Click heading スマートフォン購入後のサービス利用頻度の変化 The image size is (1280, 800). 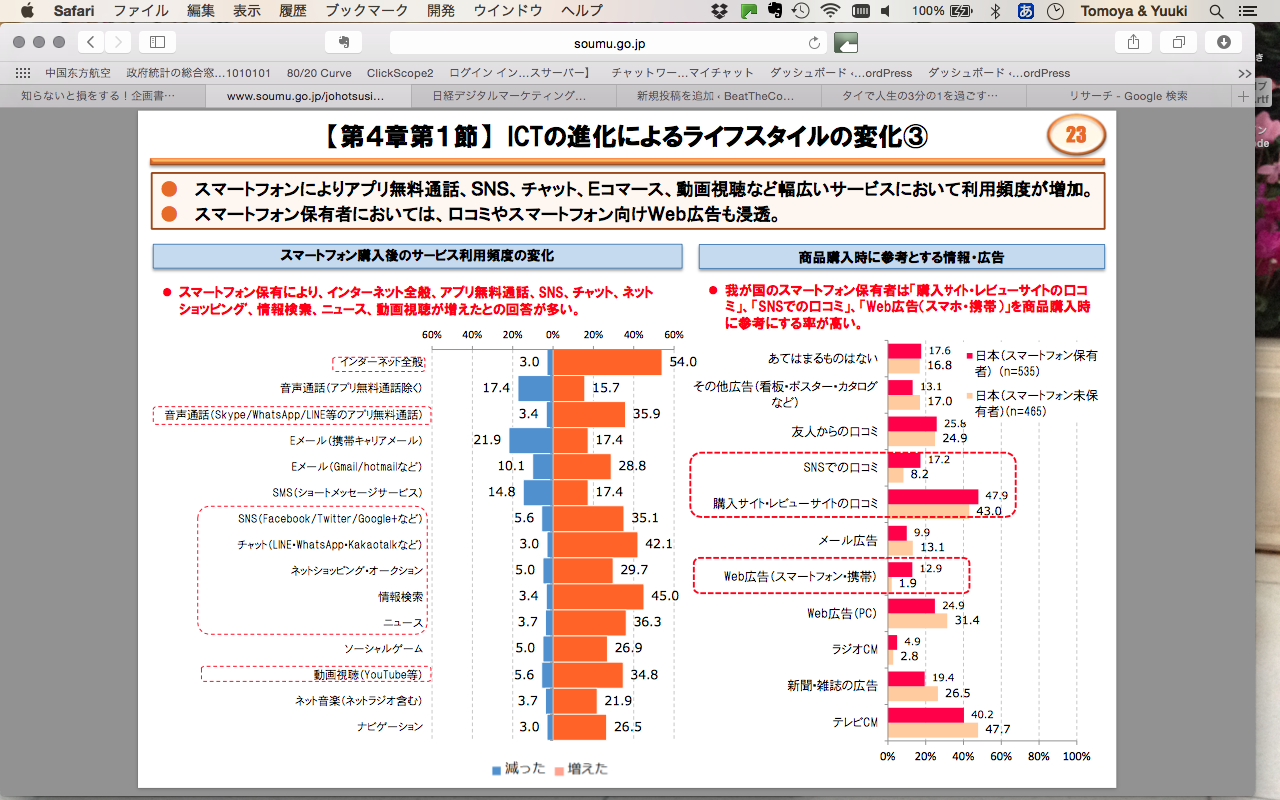tap(416, 256)
